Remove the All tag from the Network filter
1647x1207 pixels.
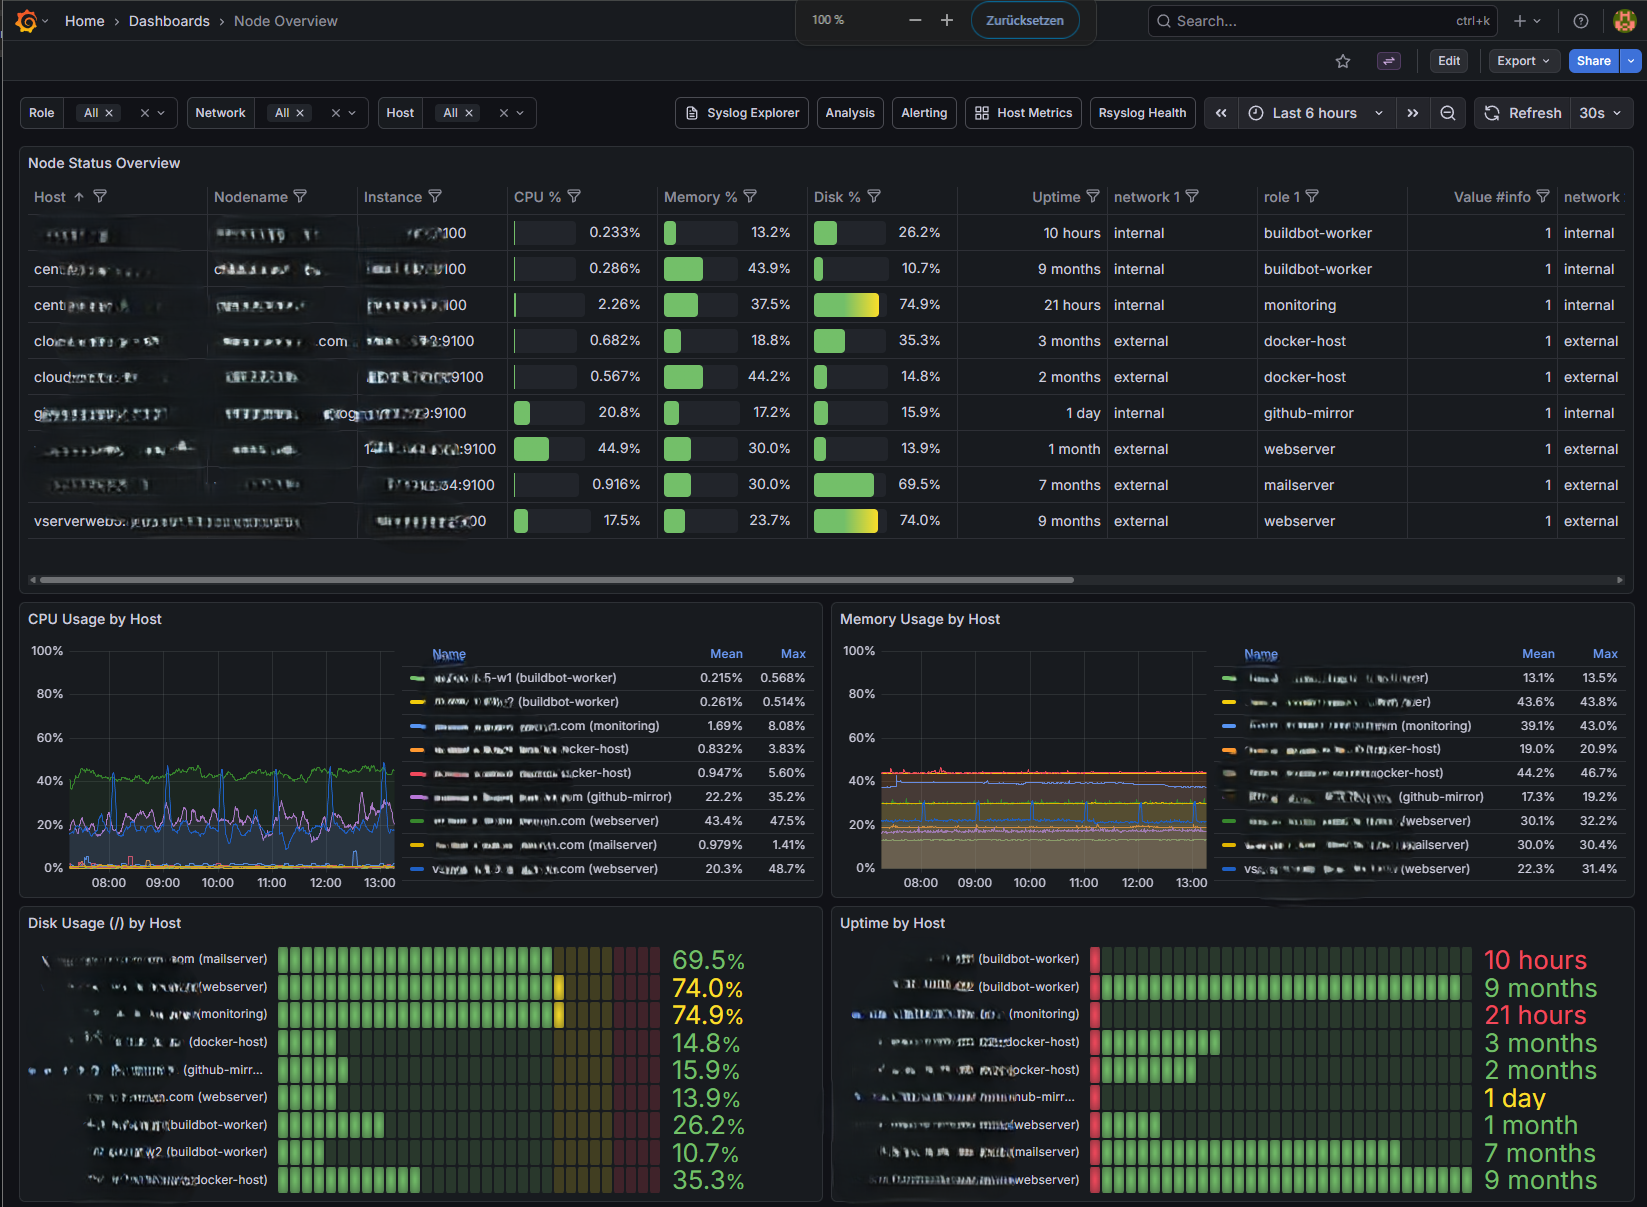(x=299, y=113)
